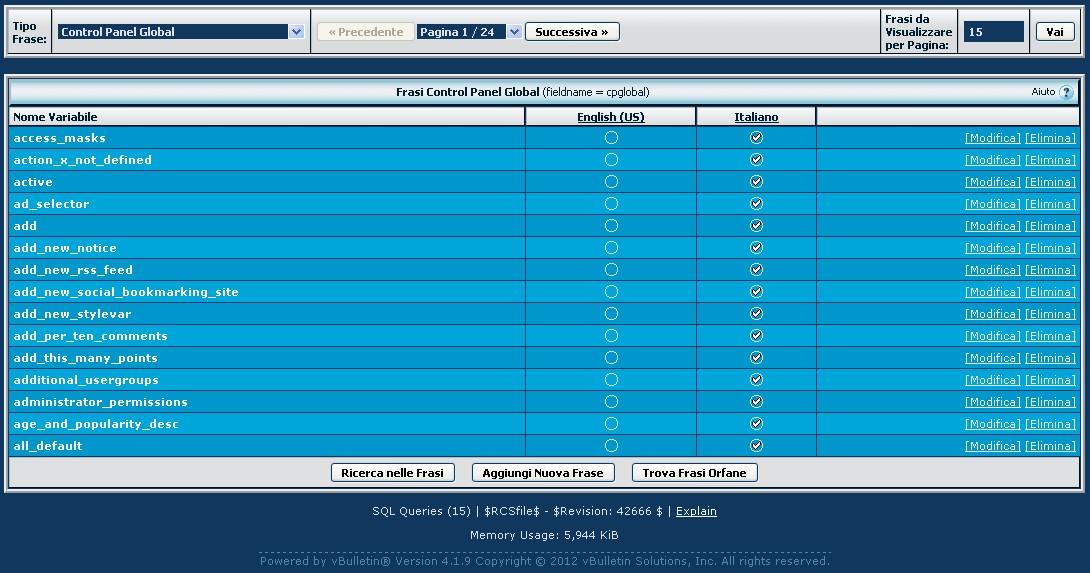This screenshot has height=573, width=1090.
Task: Select Italiano radio for all_default row
Action: 756,446
